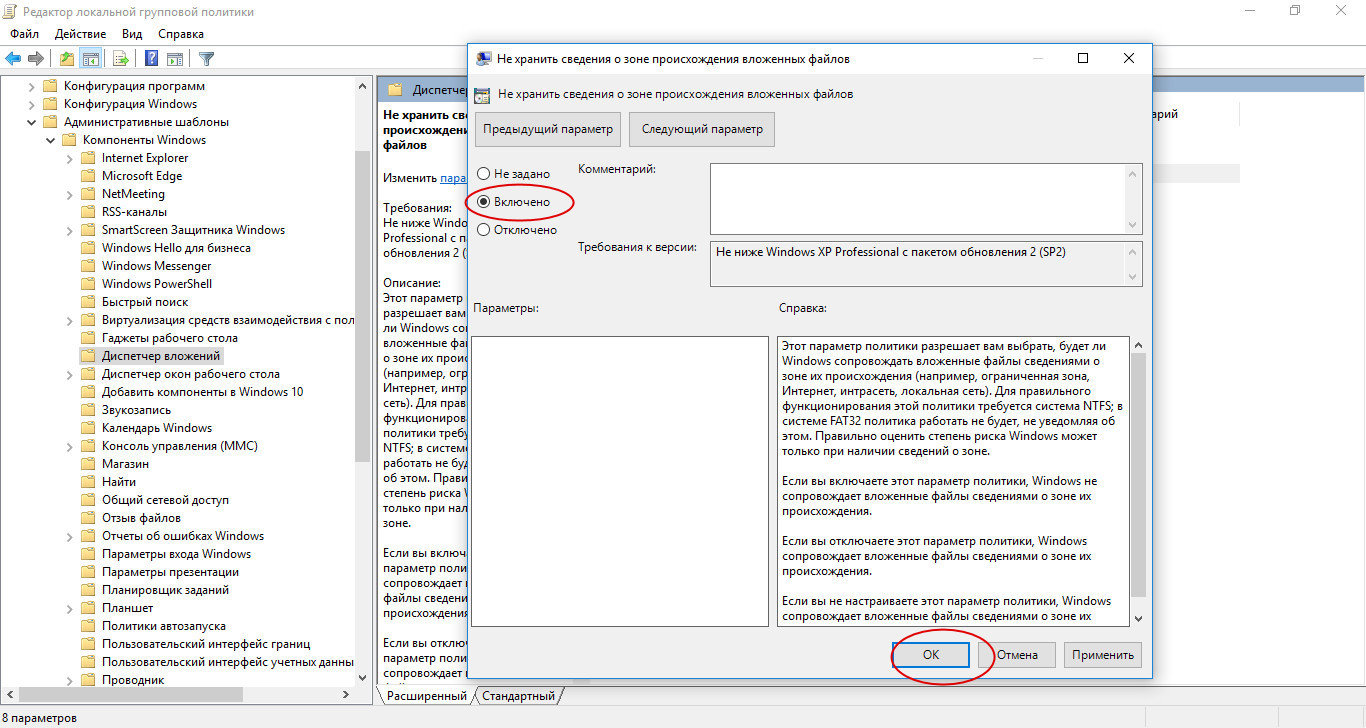Expand the Консоль управления (MMC) folder
The image size is (1366, 728).
click(69, 446)
